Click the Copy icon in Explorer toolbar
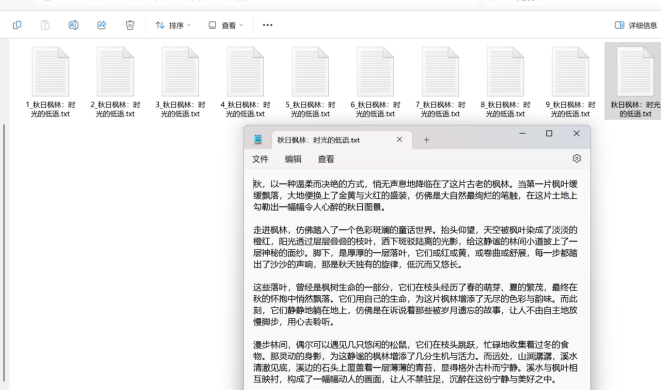The height and width of the screenshot is (390, 662). click(x=17, y=25)
